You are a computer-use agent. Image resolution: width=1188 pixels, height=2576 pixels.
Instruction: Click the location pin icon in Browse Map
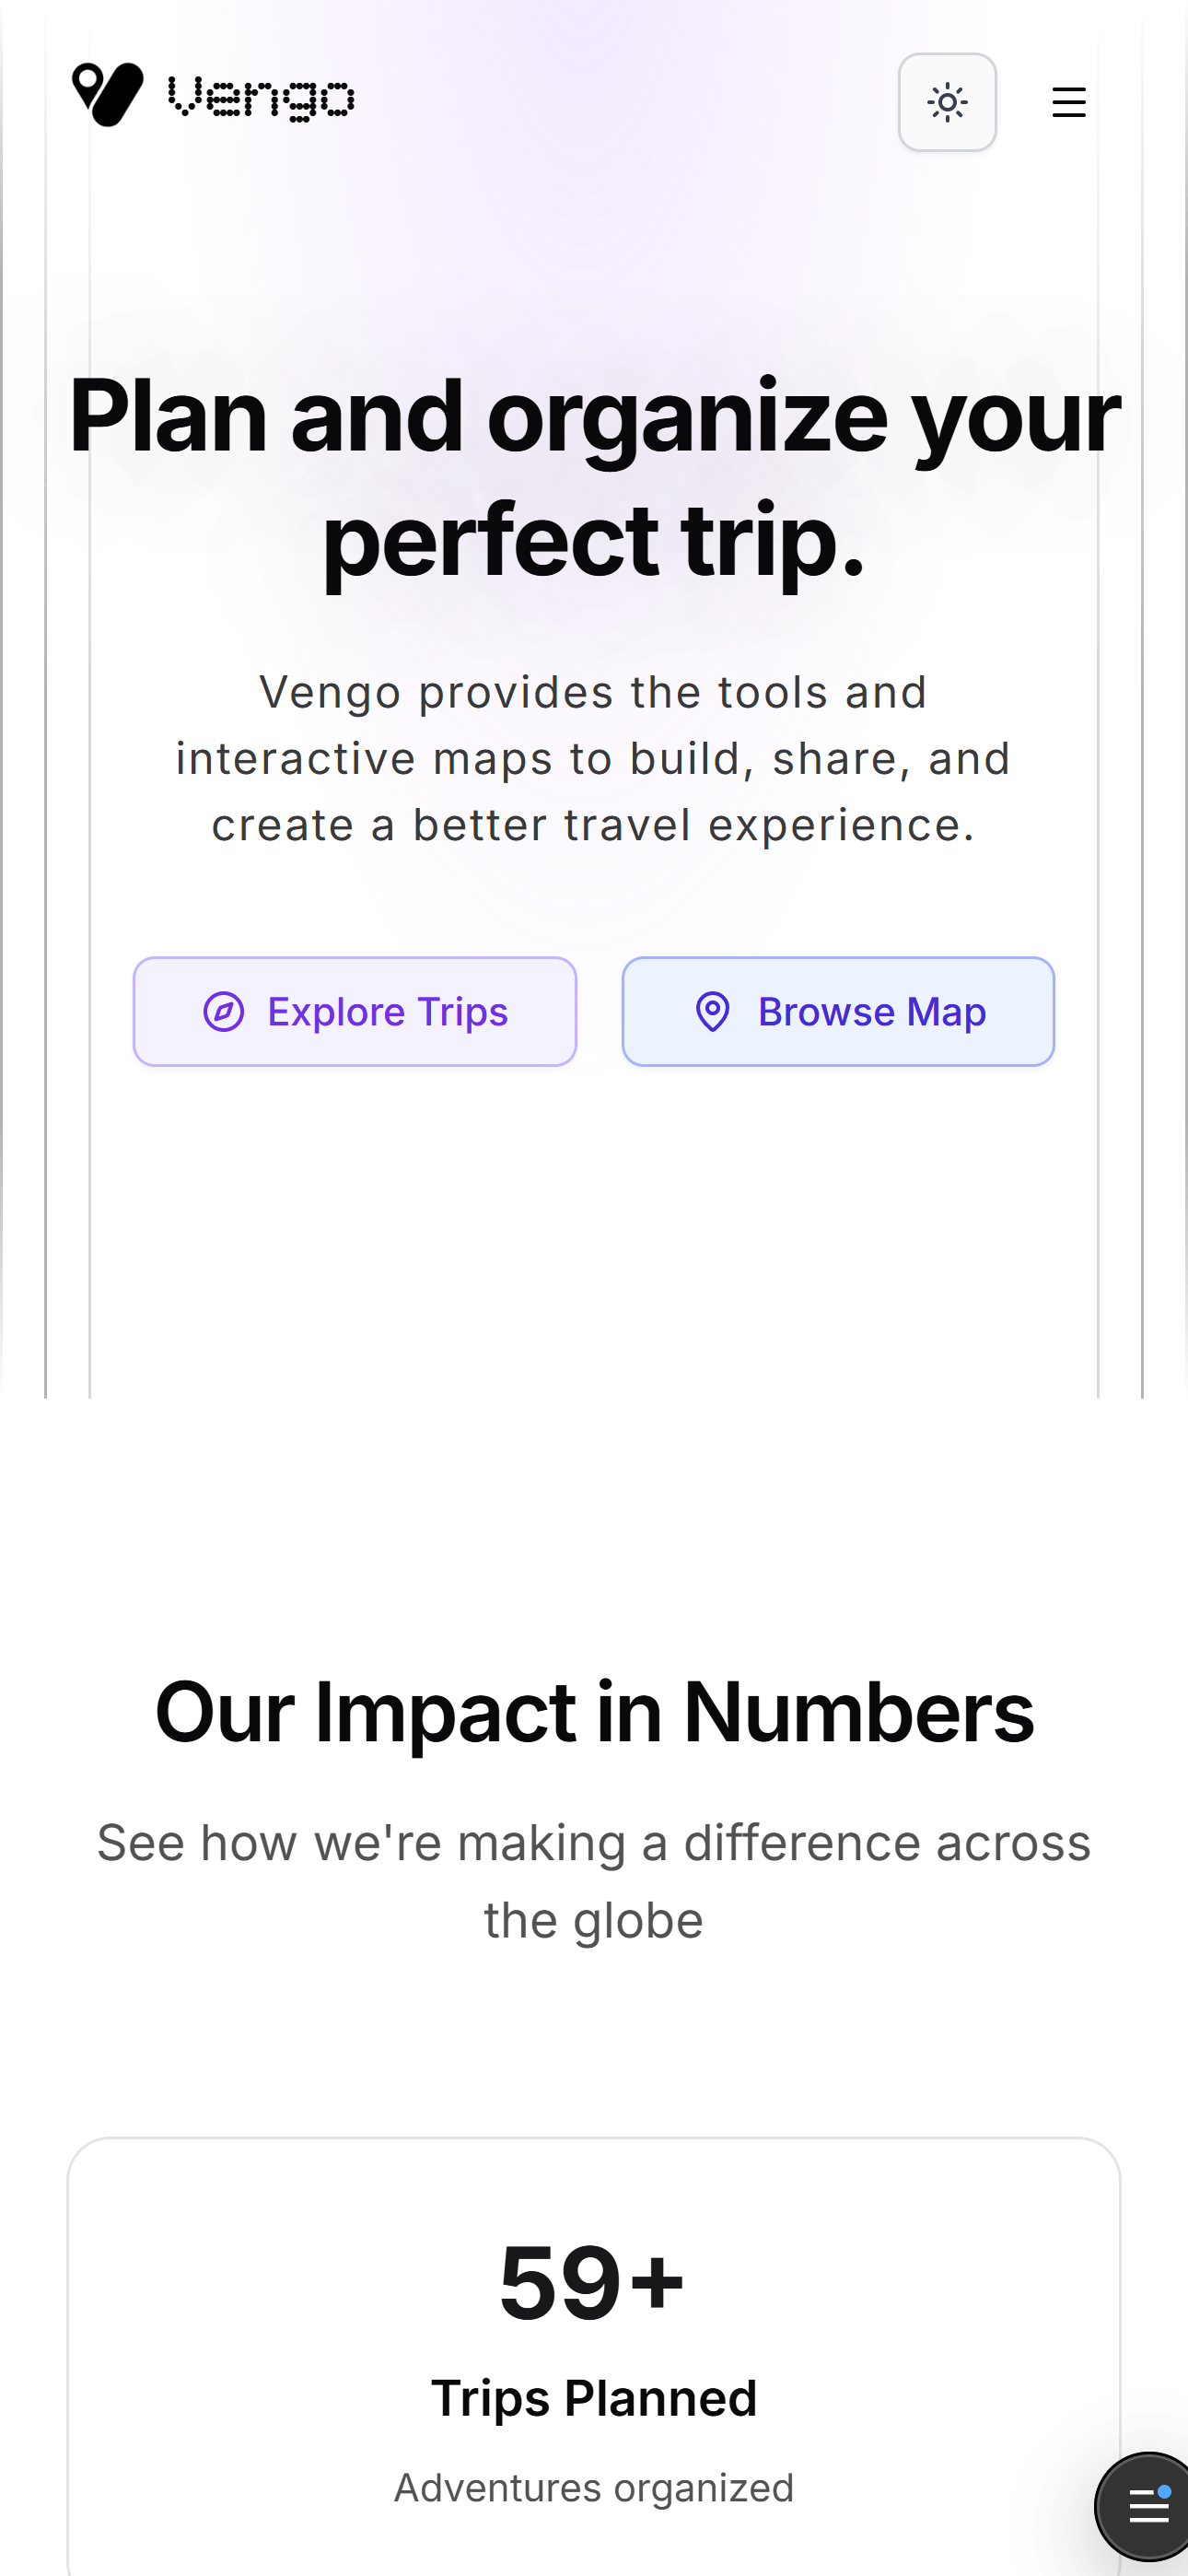[x=712, y=1011]
